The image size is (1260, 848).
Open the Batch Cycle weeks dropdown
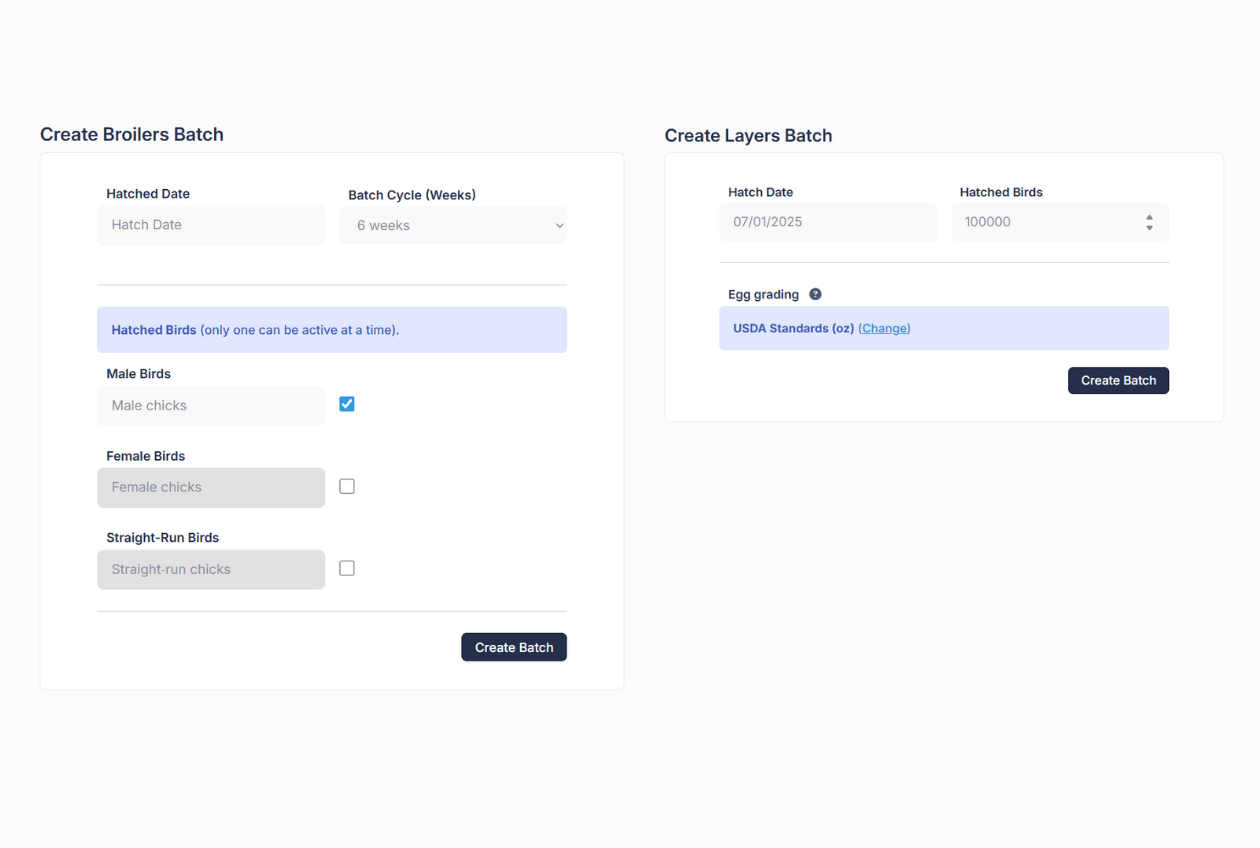coord(453,225)
